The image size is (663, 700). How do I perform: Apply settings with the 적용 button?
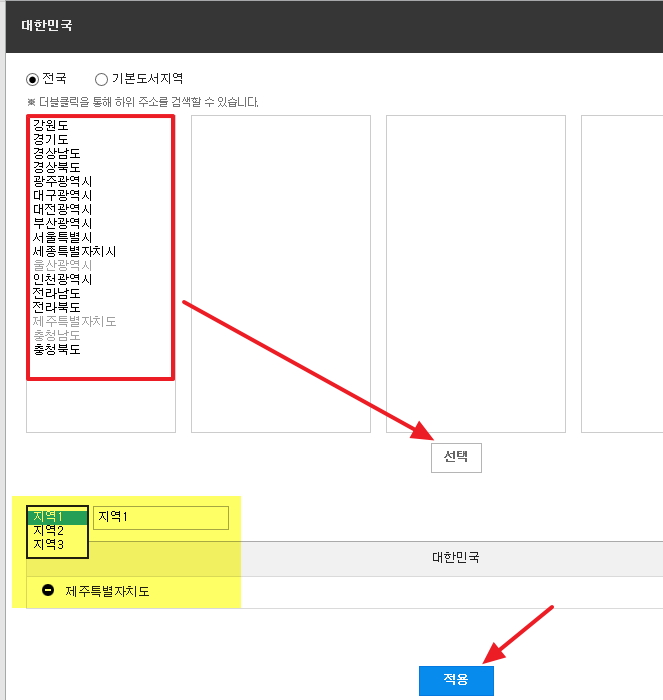tap(456, 680)
